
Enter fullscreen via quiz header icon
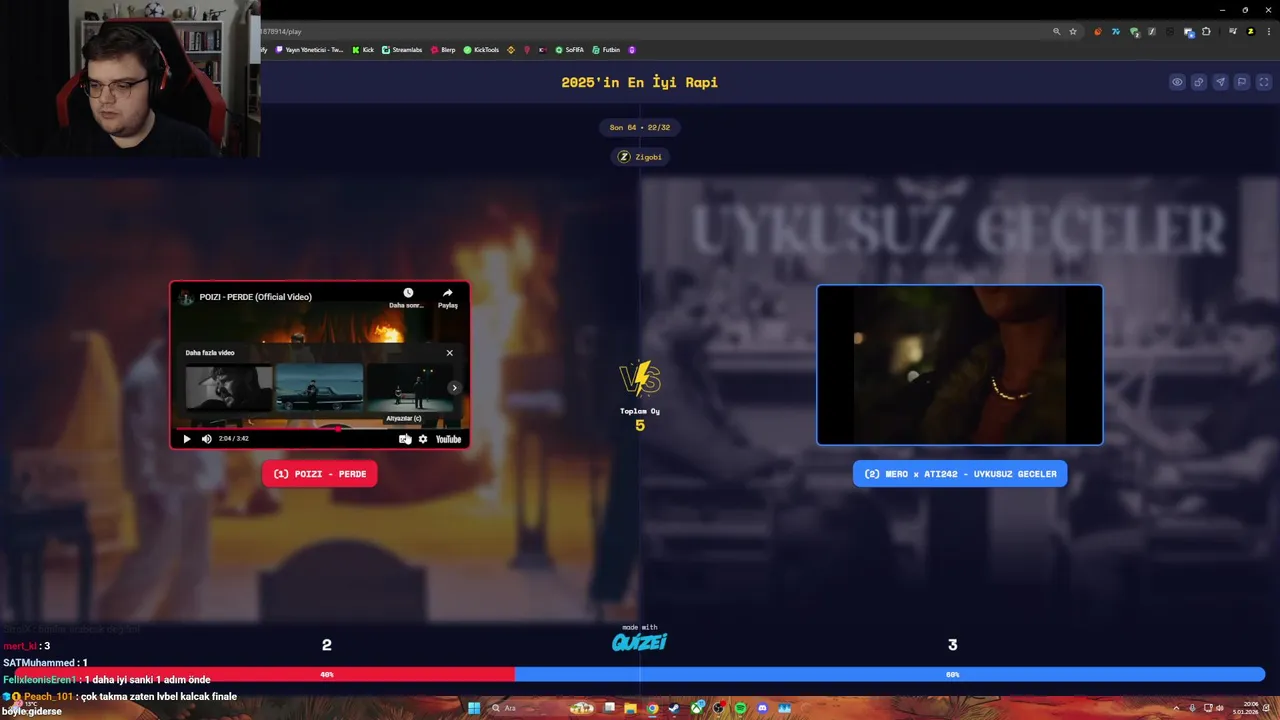[1264, 82]
